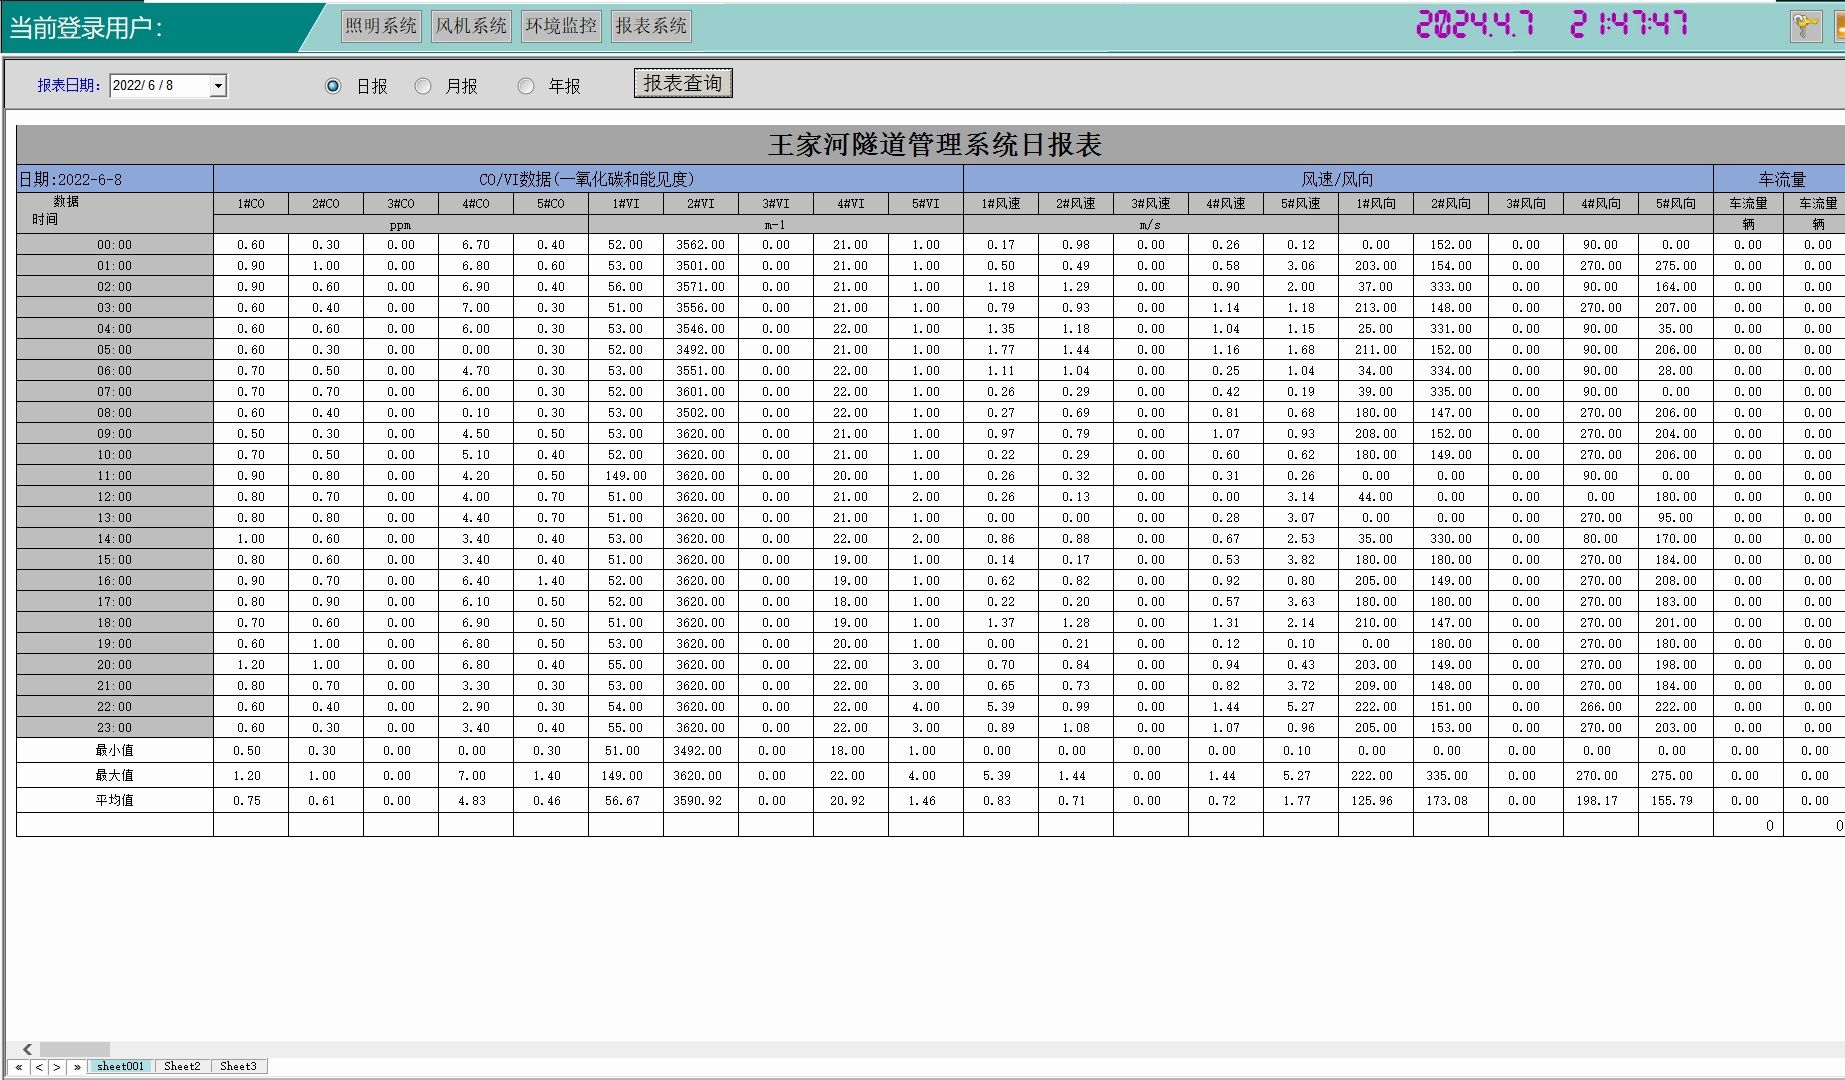The width and height of the screenshot is (1845, 1080).
Task: Select the 月报 monthly report option
Action: (423, 87)
